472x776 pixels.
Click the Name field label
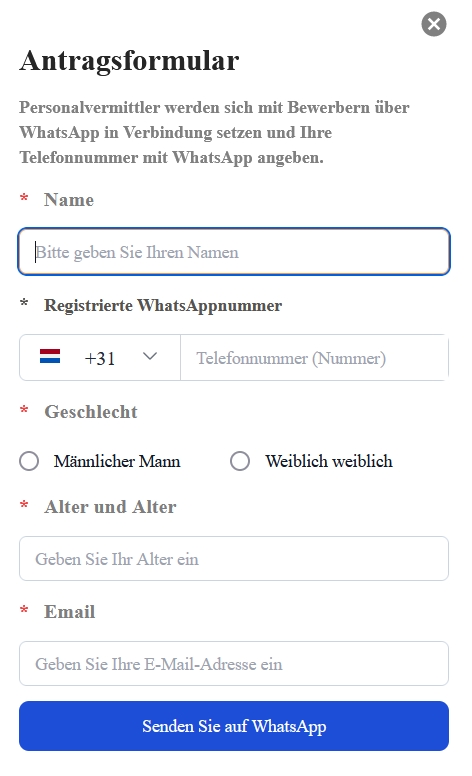tap(69, 200)
